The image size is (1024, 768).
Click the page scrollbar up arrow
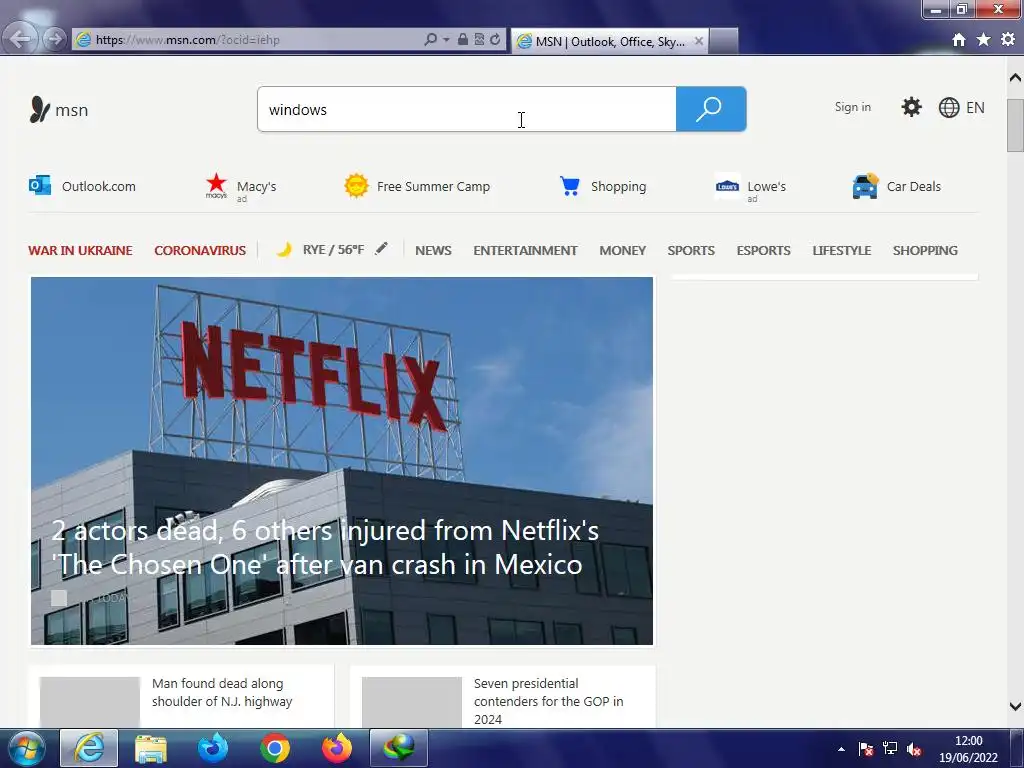[1015, 78]
